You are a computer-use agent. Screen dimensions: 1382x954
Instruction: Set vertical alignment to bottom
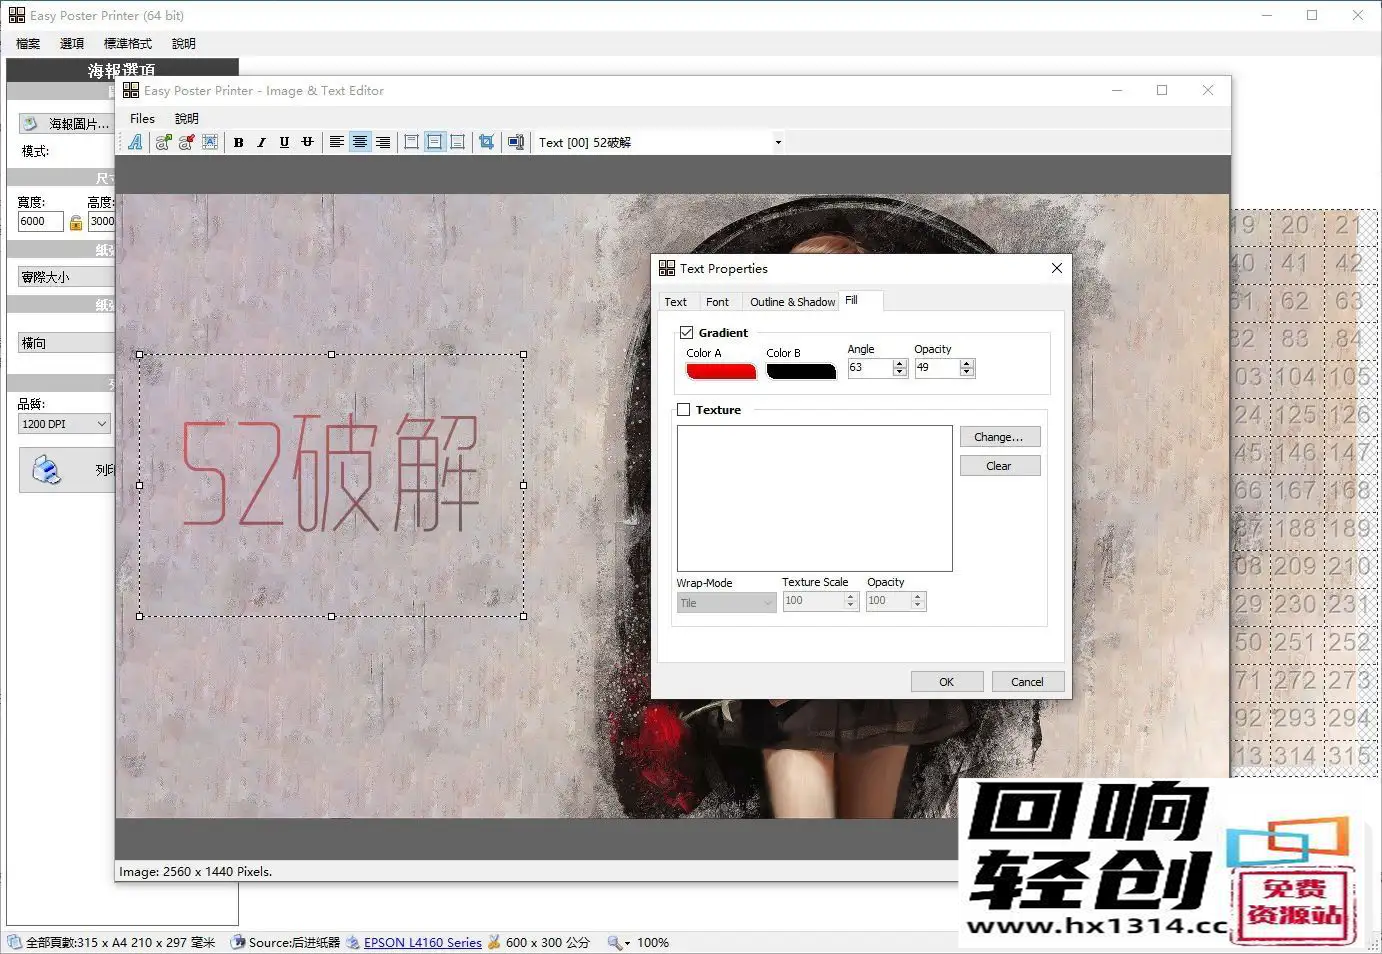[457, 142]
